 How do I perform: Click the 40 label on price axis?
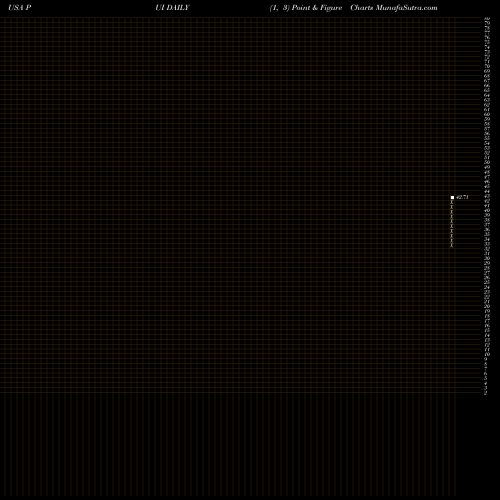coord(487,210)
